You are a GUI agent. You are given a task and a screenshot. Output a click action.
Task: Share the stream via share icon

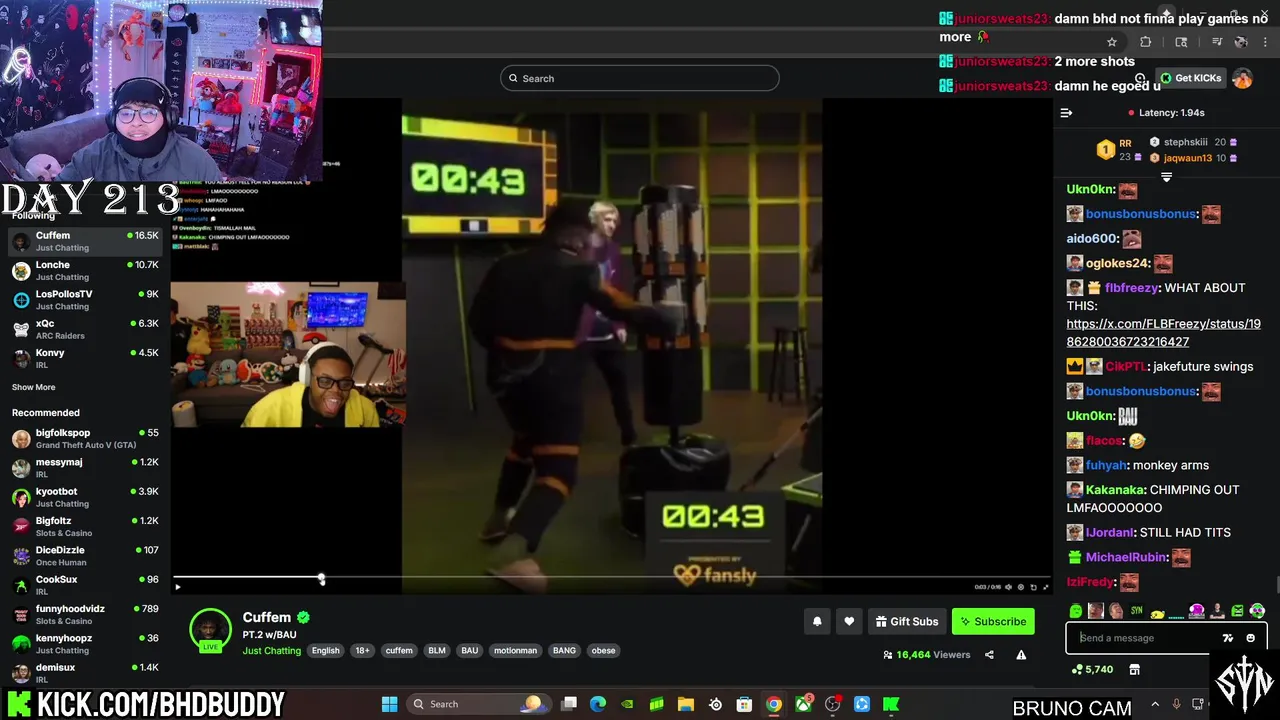[x=989, y=655]
